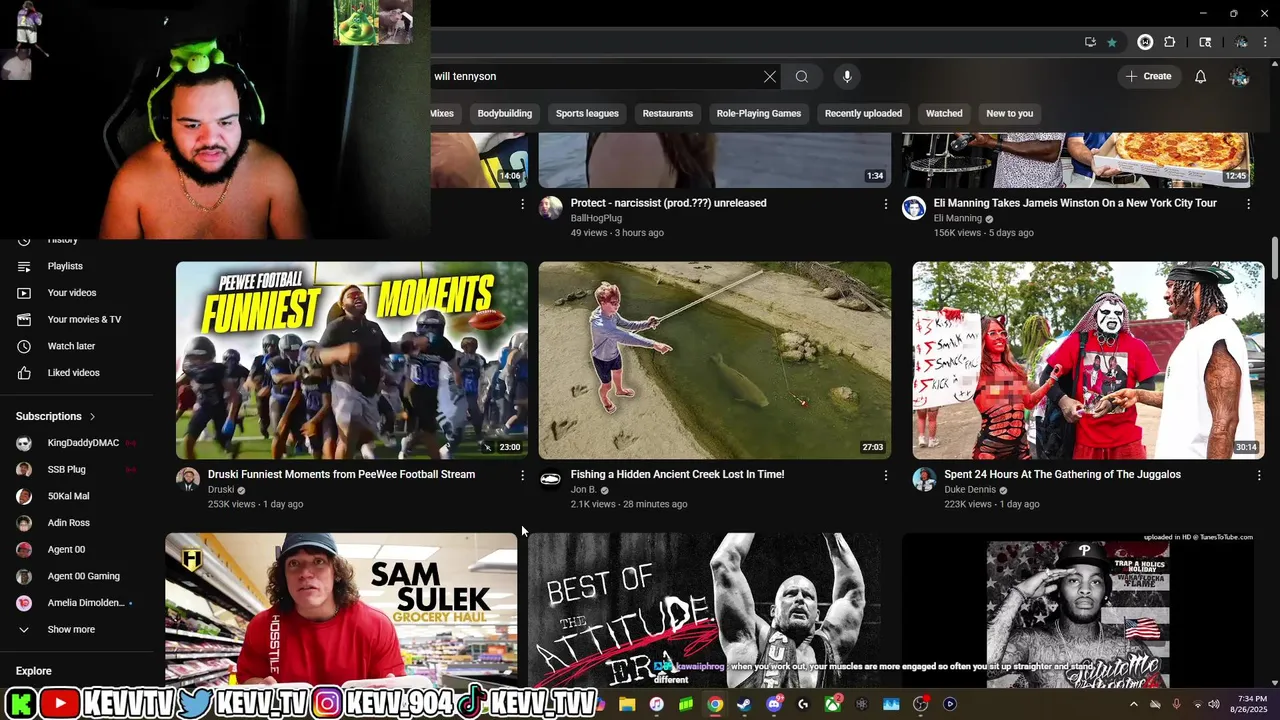
Task: Select the Watched filter chip
Action: click(944, 113)
